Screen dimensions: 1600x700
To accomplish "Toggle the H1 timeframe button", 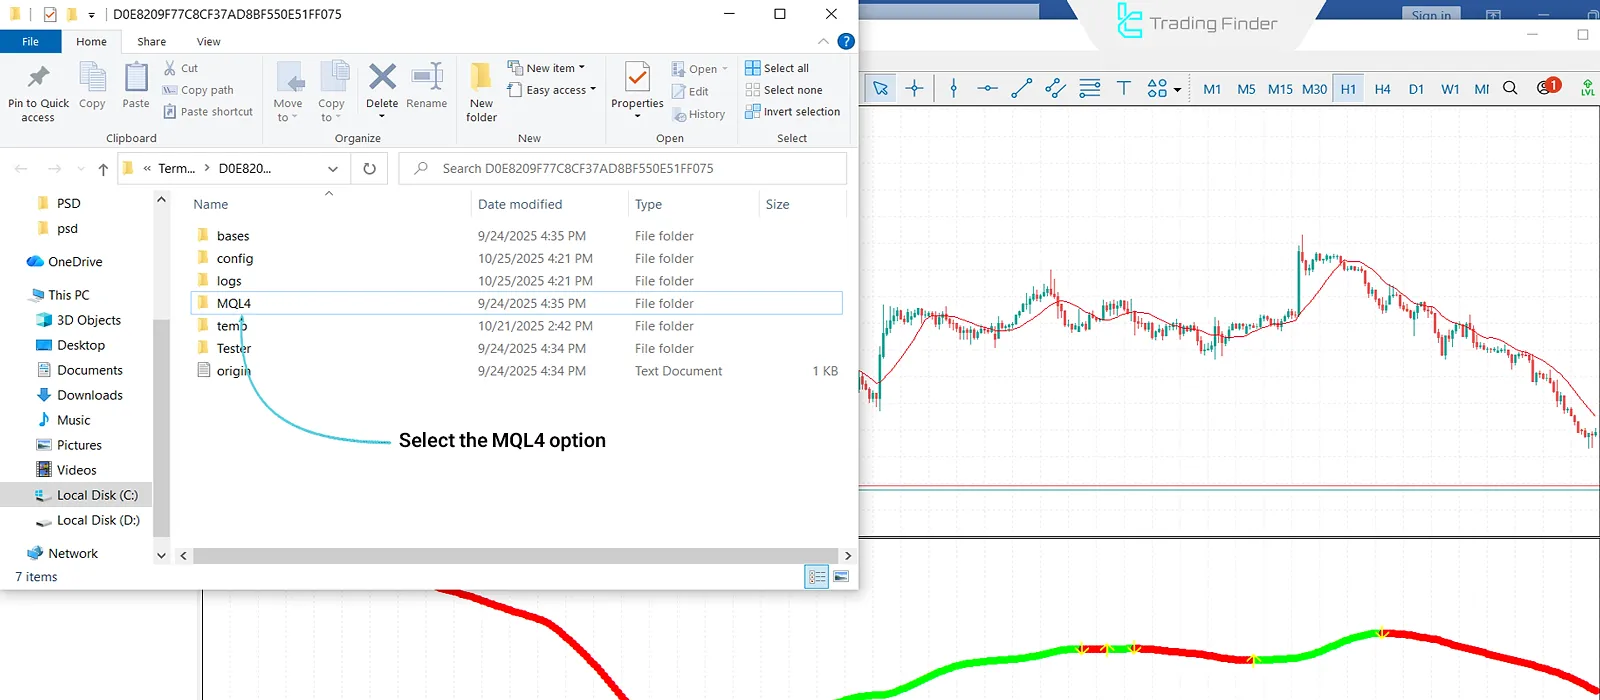I will [x=1348, y=89].
